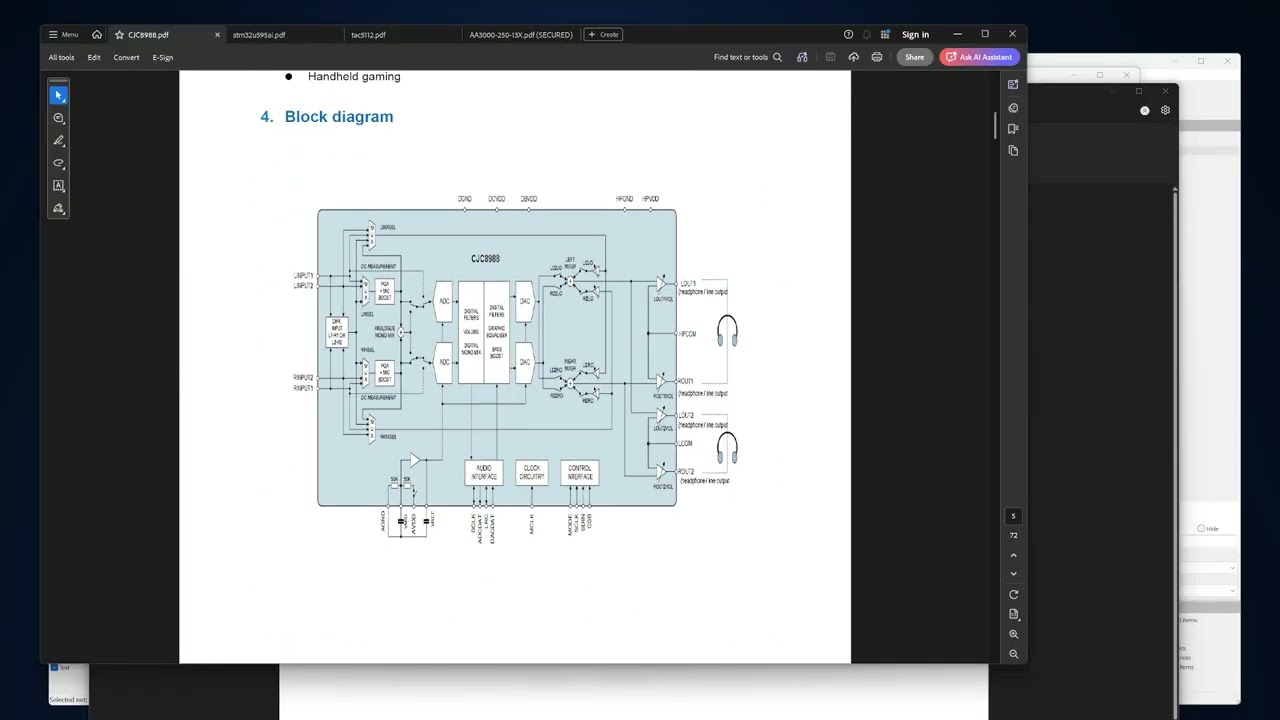The width and height of the screenshot is (1280, 720).
Task: Click Find text or tools search
Action: [x=748, y=57]
